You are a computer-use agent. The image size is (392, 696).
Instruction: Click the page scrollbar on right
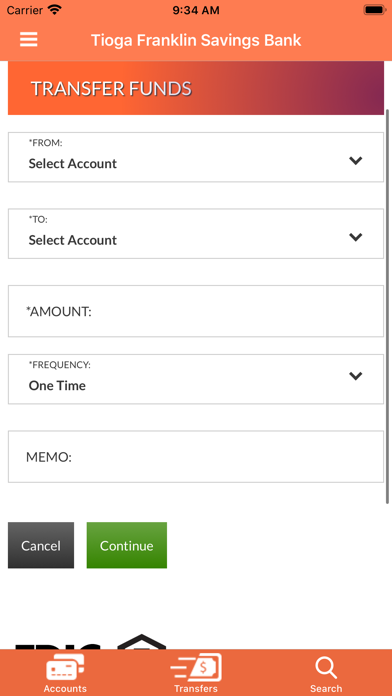click(x=387, y=306)
